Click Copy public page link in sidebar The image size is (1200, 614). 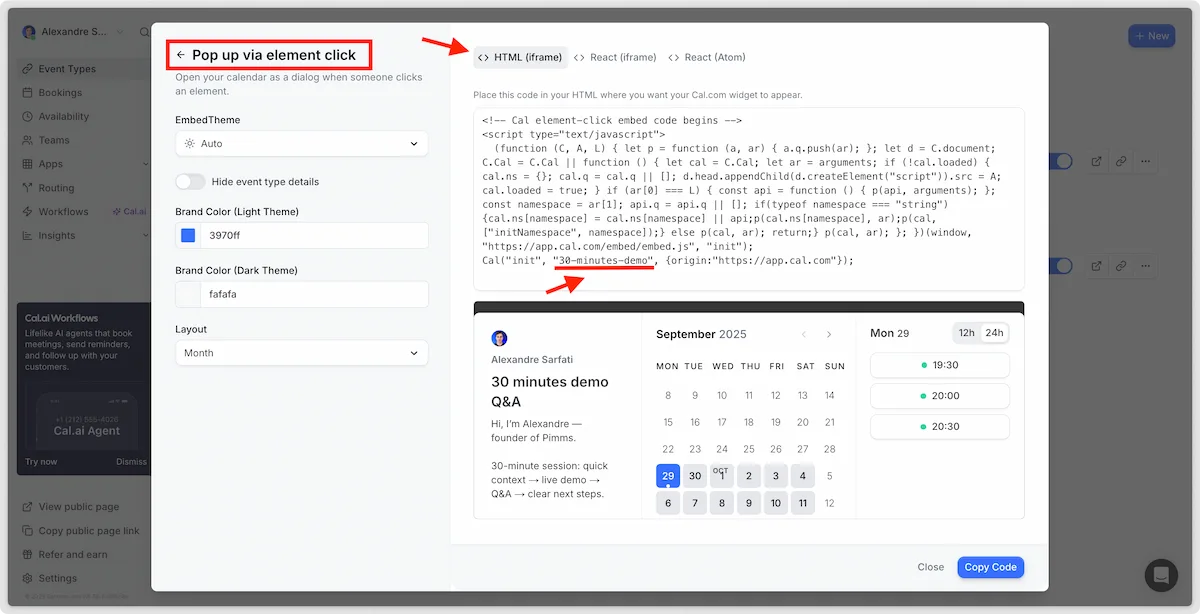pos(89,531)
